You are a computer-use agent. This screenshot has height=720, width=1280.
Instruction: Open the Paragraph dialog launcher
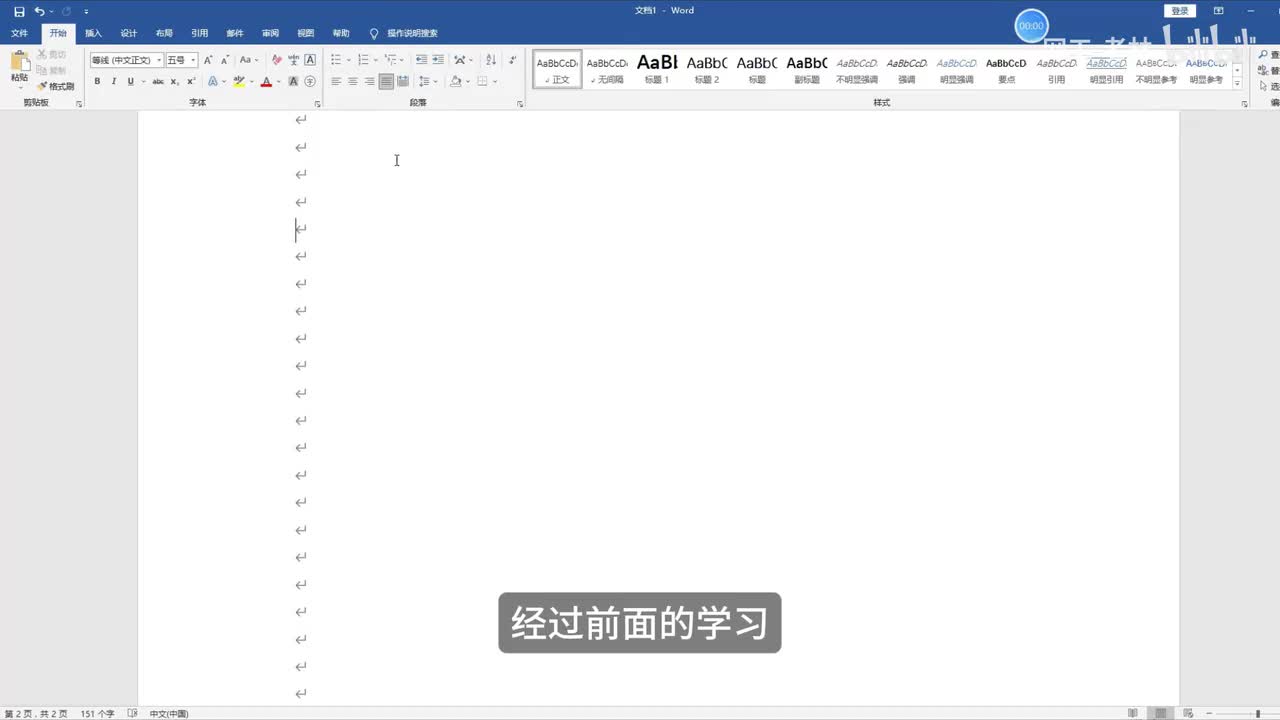point(520,103)
